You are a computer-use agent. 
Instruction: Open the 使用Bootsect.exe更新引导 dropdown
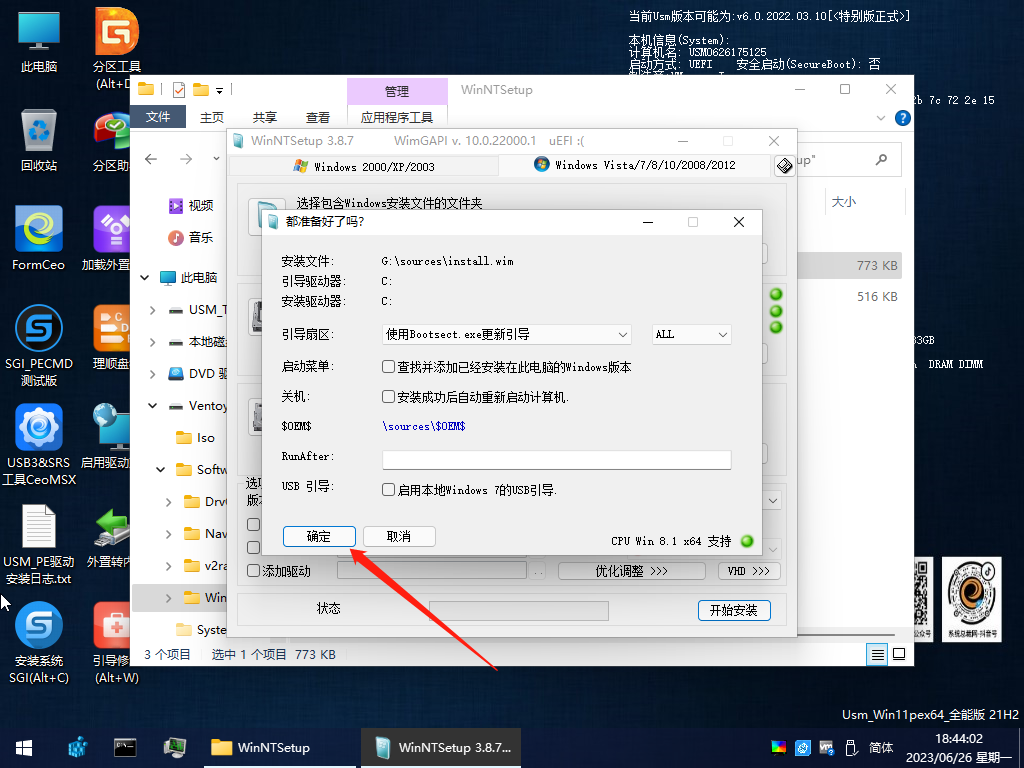pos(506,334)
